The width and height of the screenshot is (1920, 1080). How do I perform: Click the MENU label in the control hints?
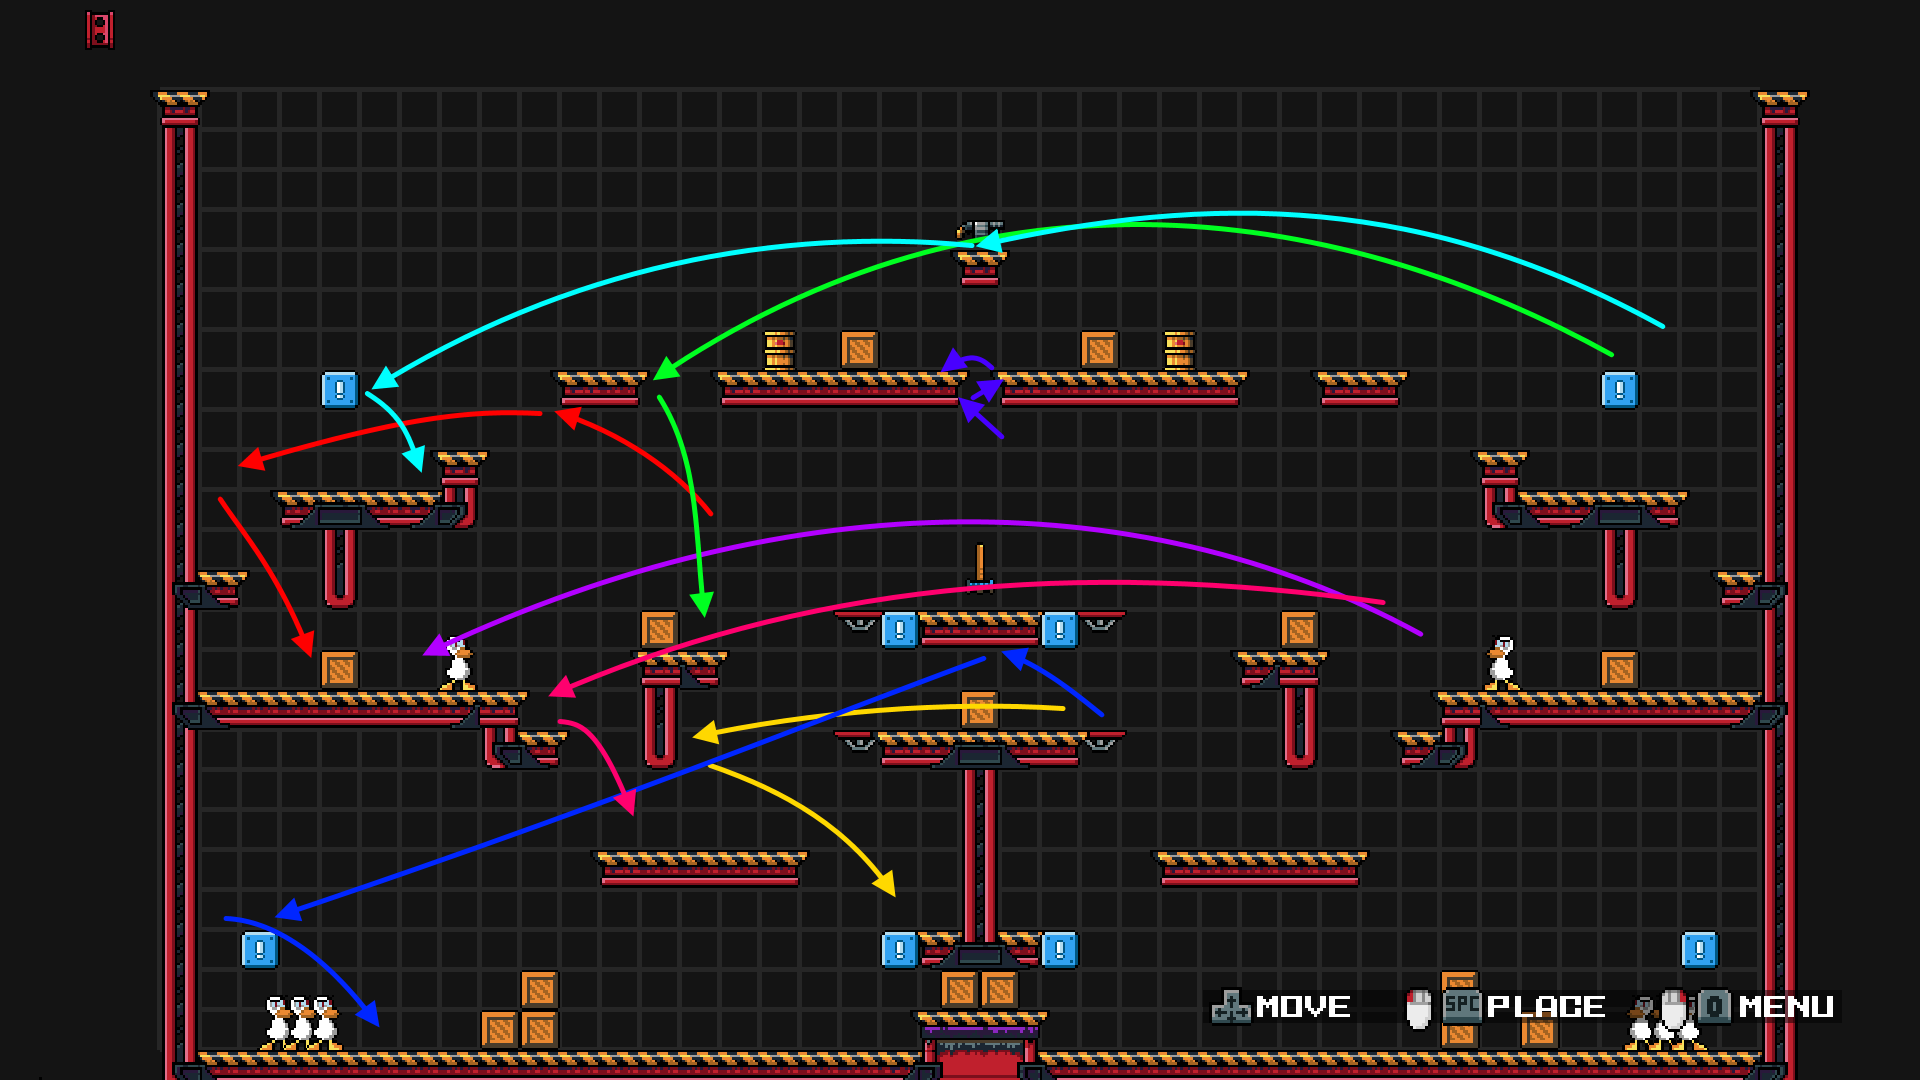coord(1786,1007)
